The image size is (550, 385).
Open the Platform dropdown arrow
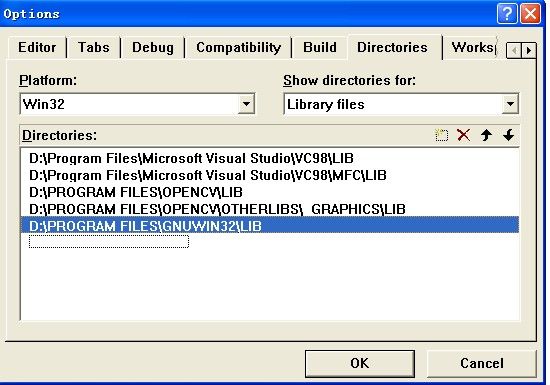point(246,104)
